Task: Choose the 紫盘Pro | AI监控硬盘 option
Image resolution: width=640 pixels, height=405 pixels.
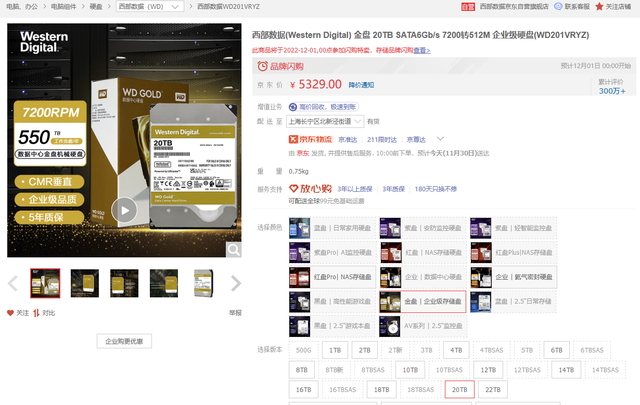Action: tap(332, 252)
